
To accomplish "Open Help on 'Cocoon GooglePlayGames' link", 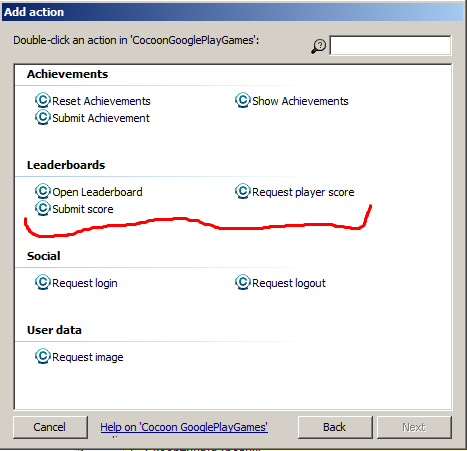I will click(184, 427).
